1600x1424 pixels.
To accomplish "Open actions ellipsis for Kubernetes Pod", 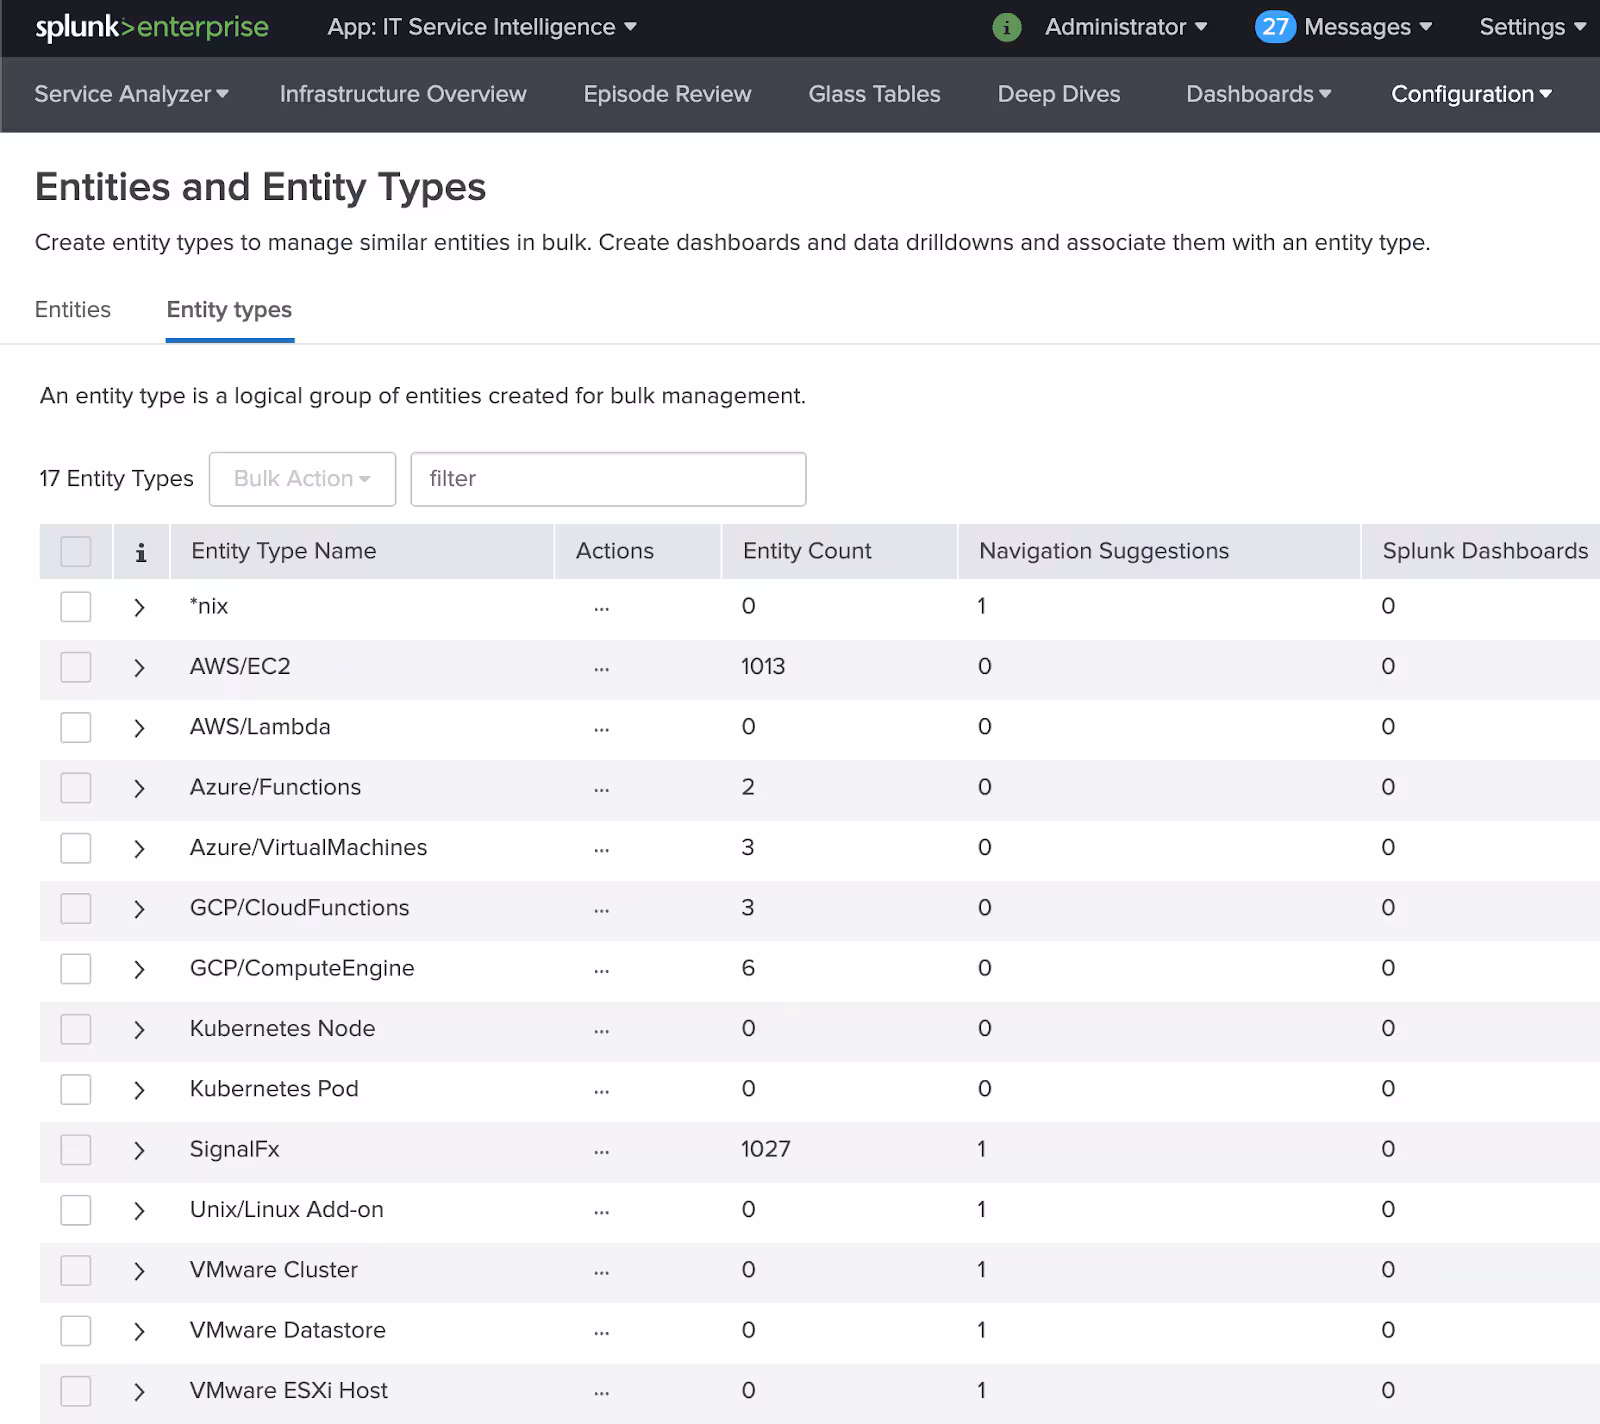I will [x=601, y=1090].
